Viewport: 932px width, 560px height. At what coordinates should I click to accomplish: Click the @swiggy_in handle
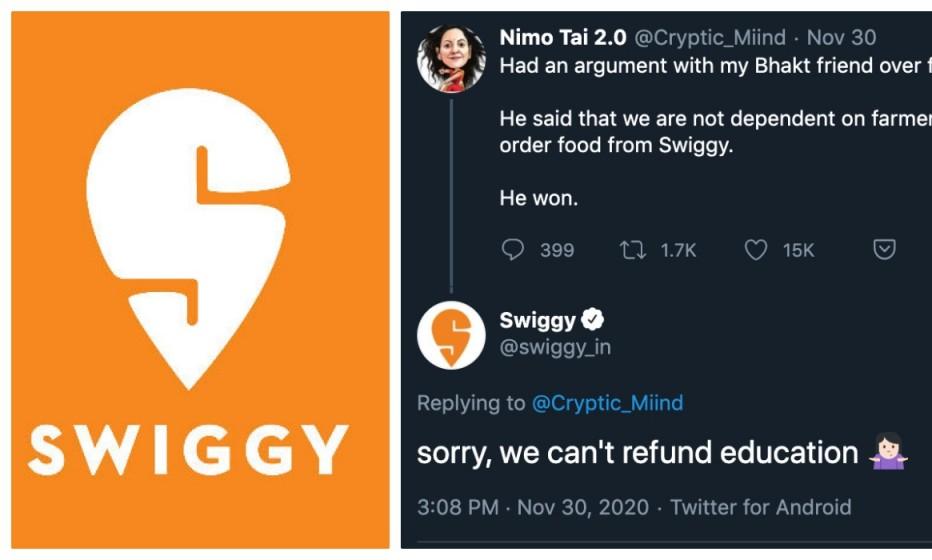point(555,347)
